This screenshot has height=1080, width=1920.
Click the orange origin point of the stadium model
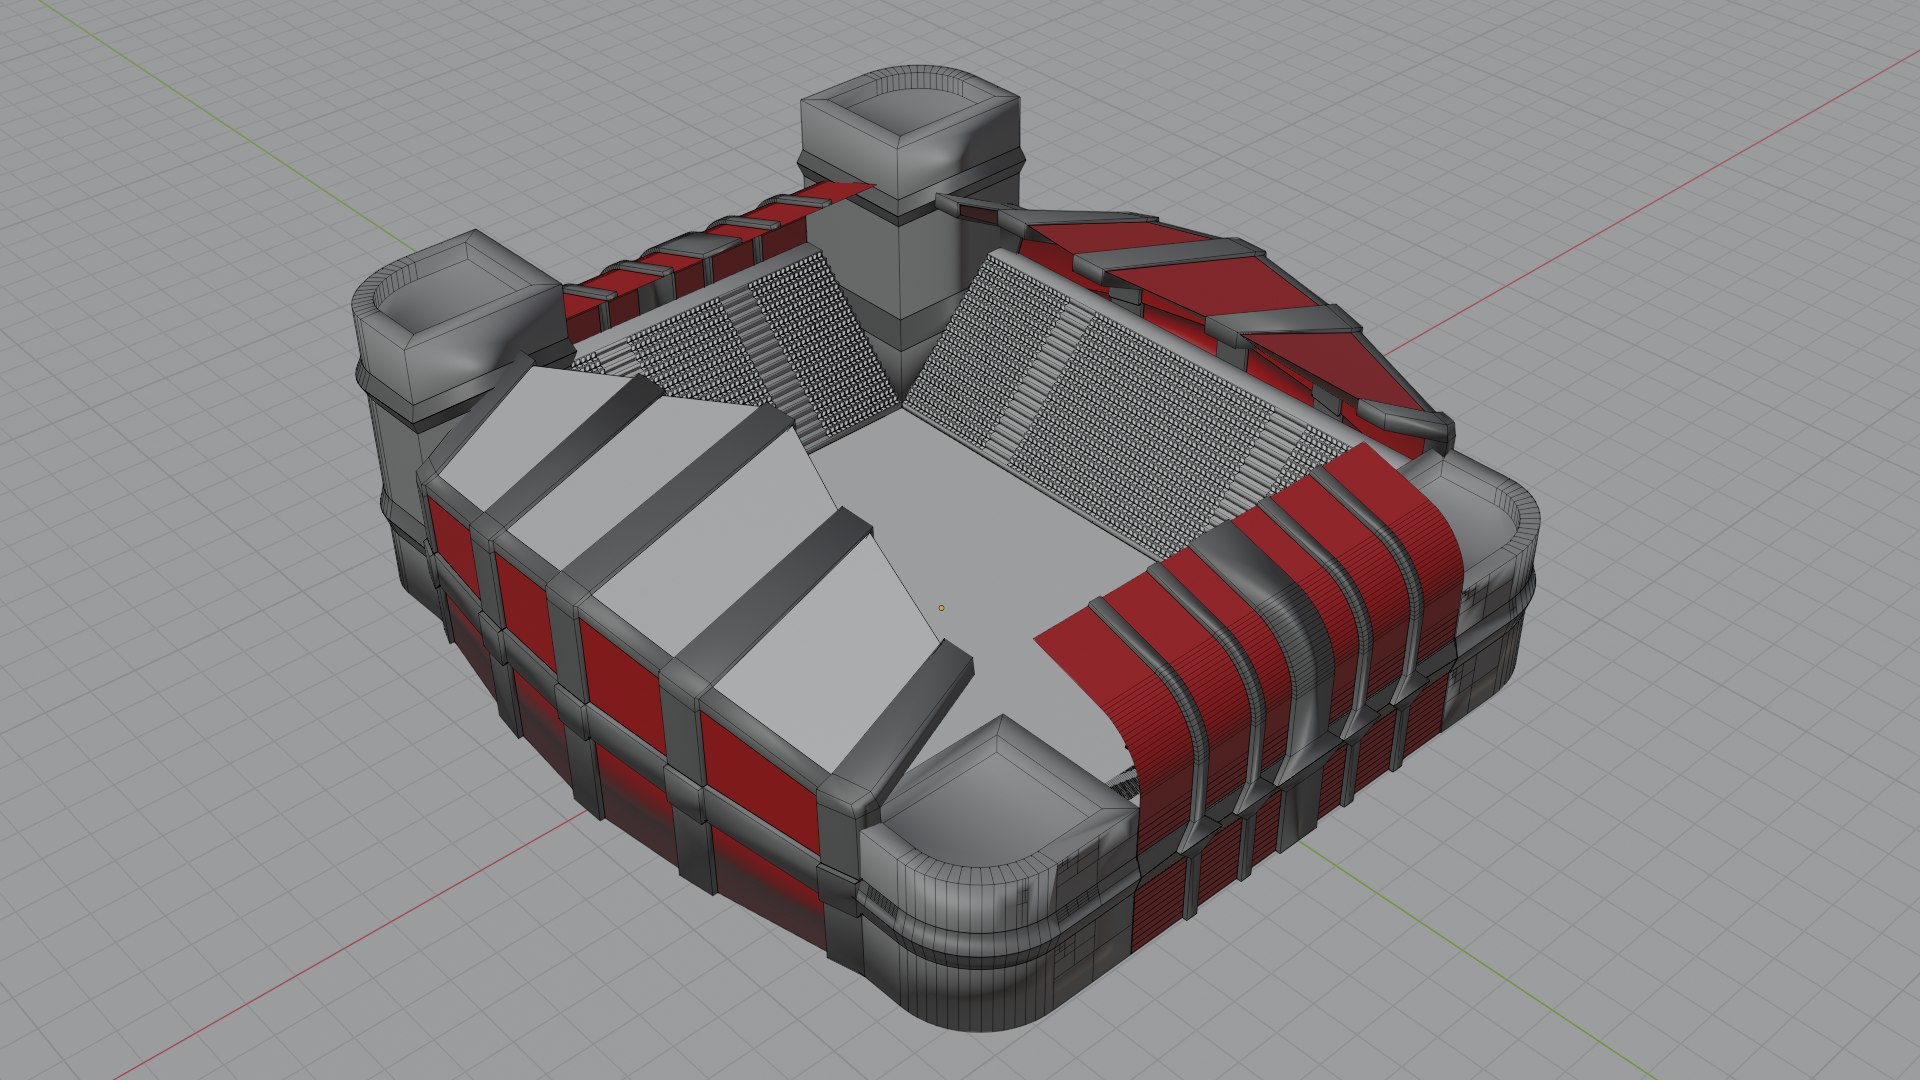click(x=941, y=608)
